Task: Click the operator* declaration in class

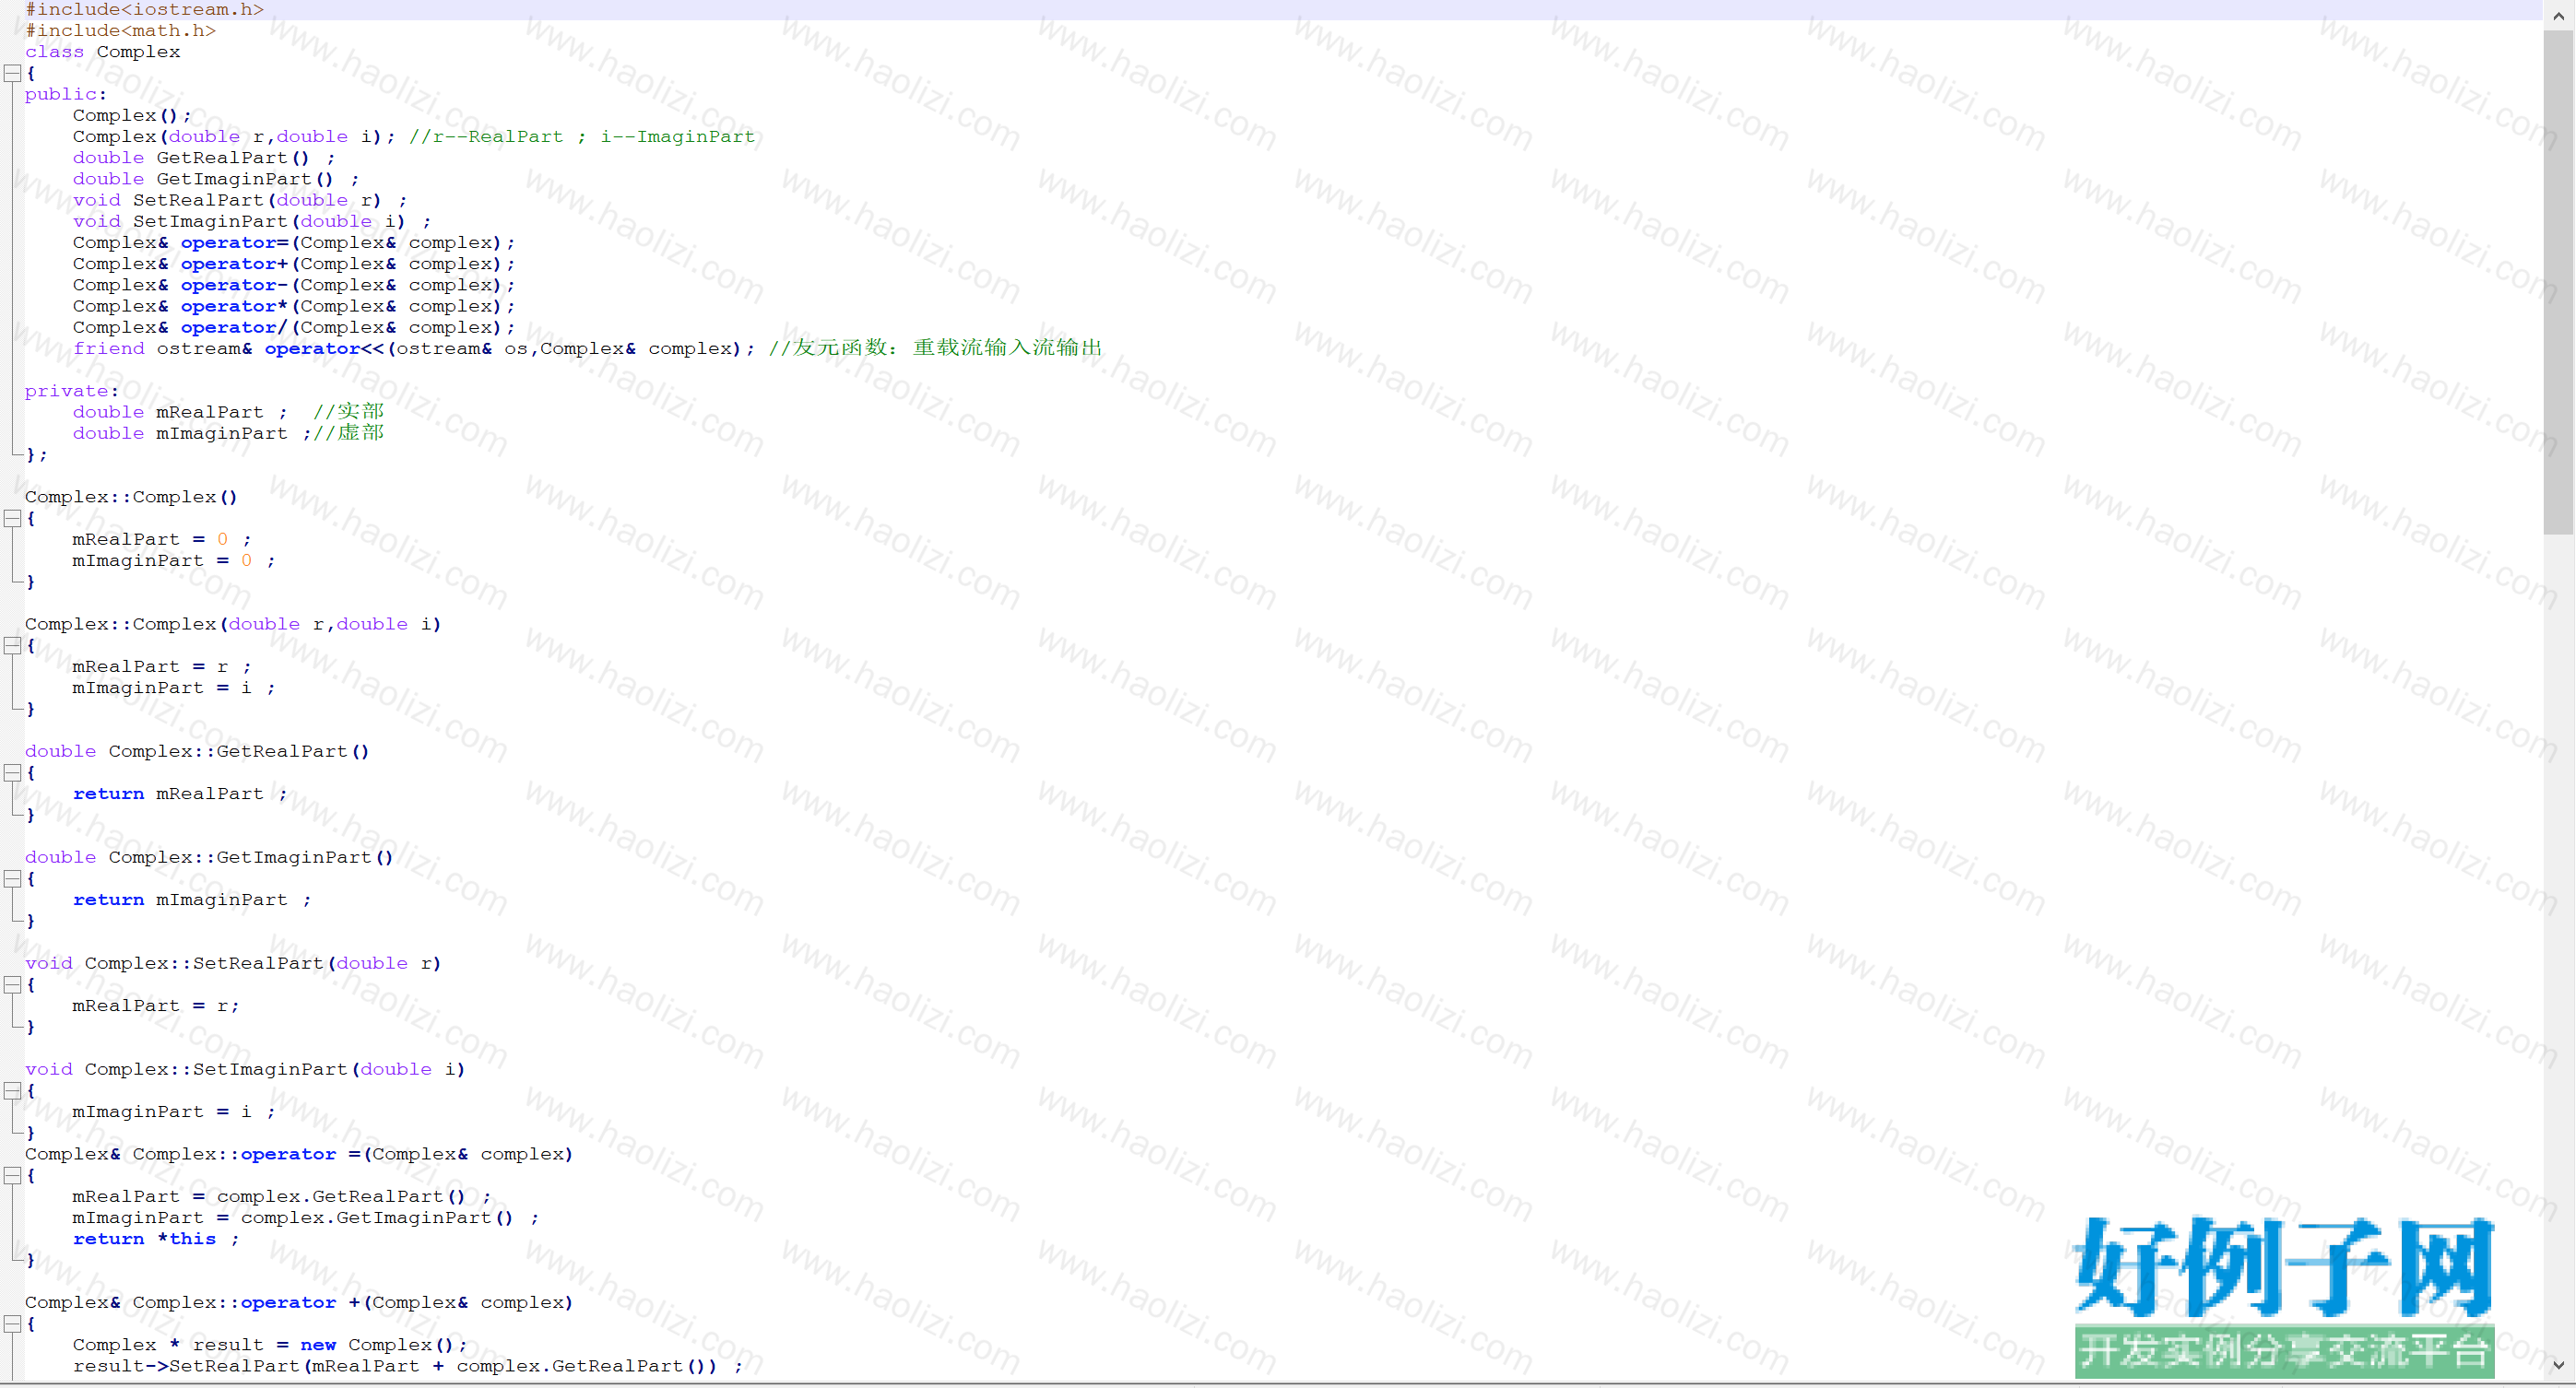Action: coord(293,306)
